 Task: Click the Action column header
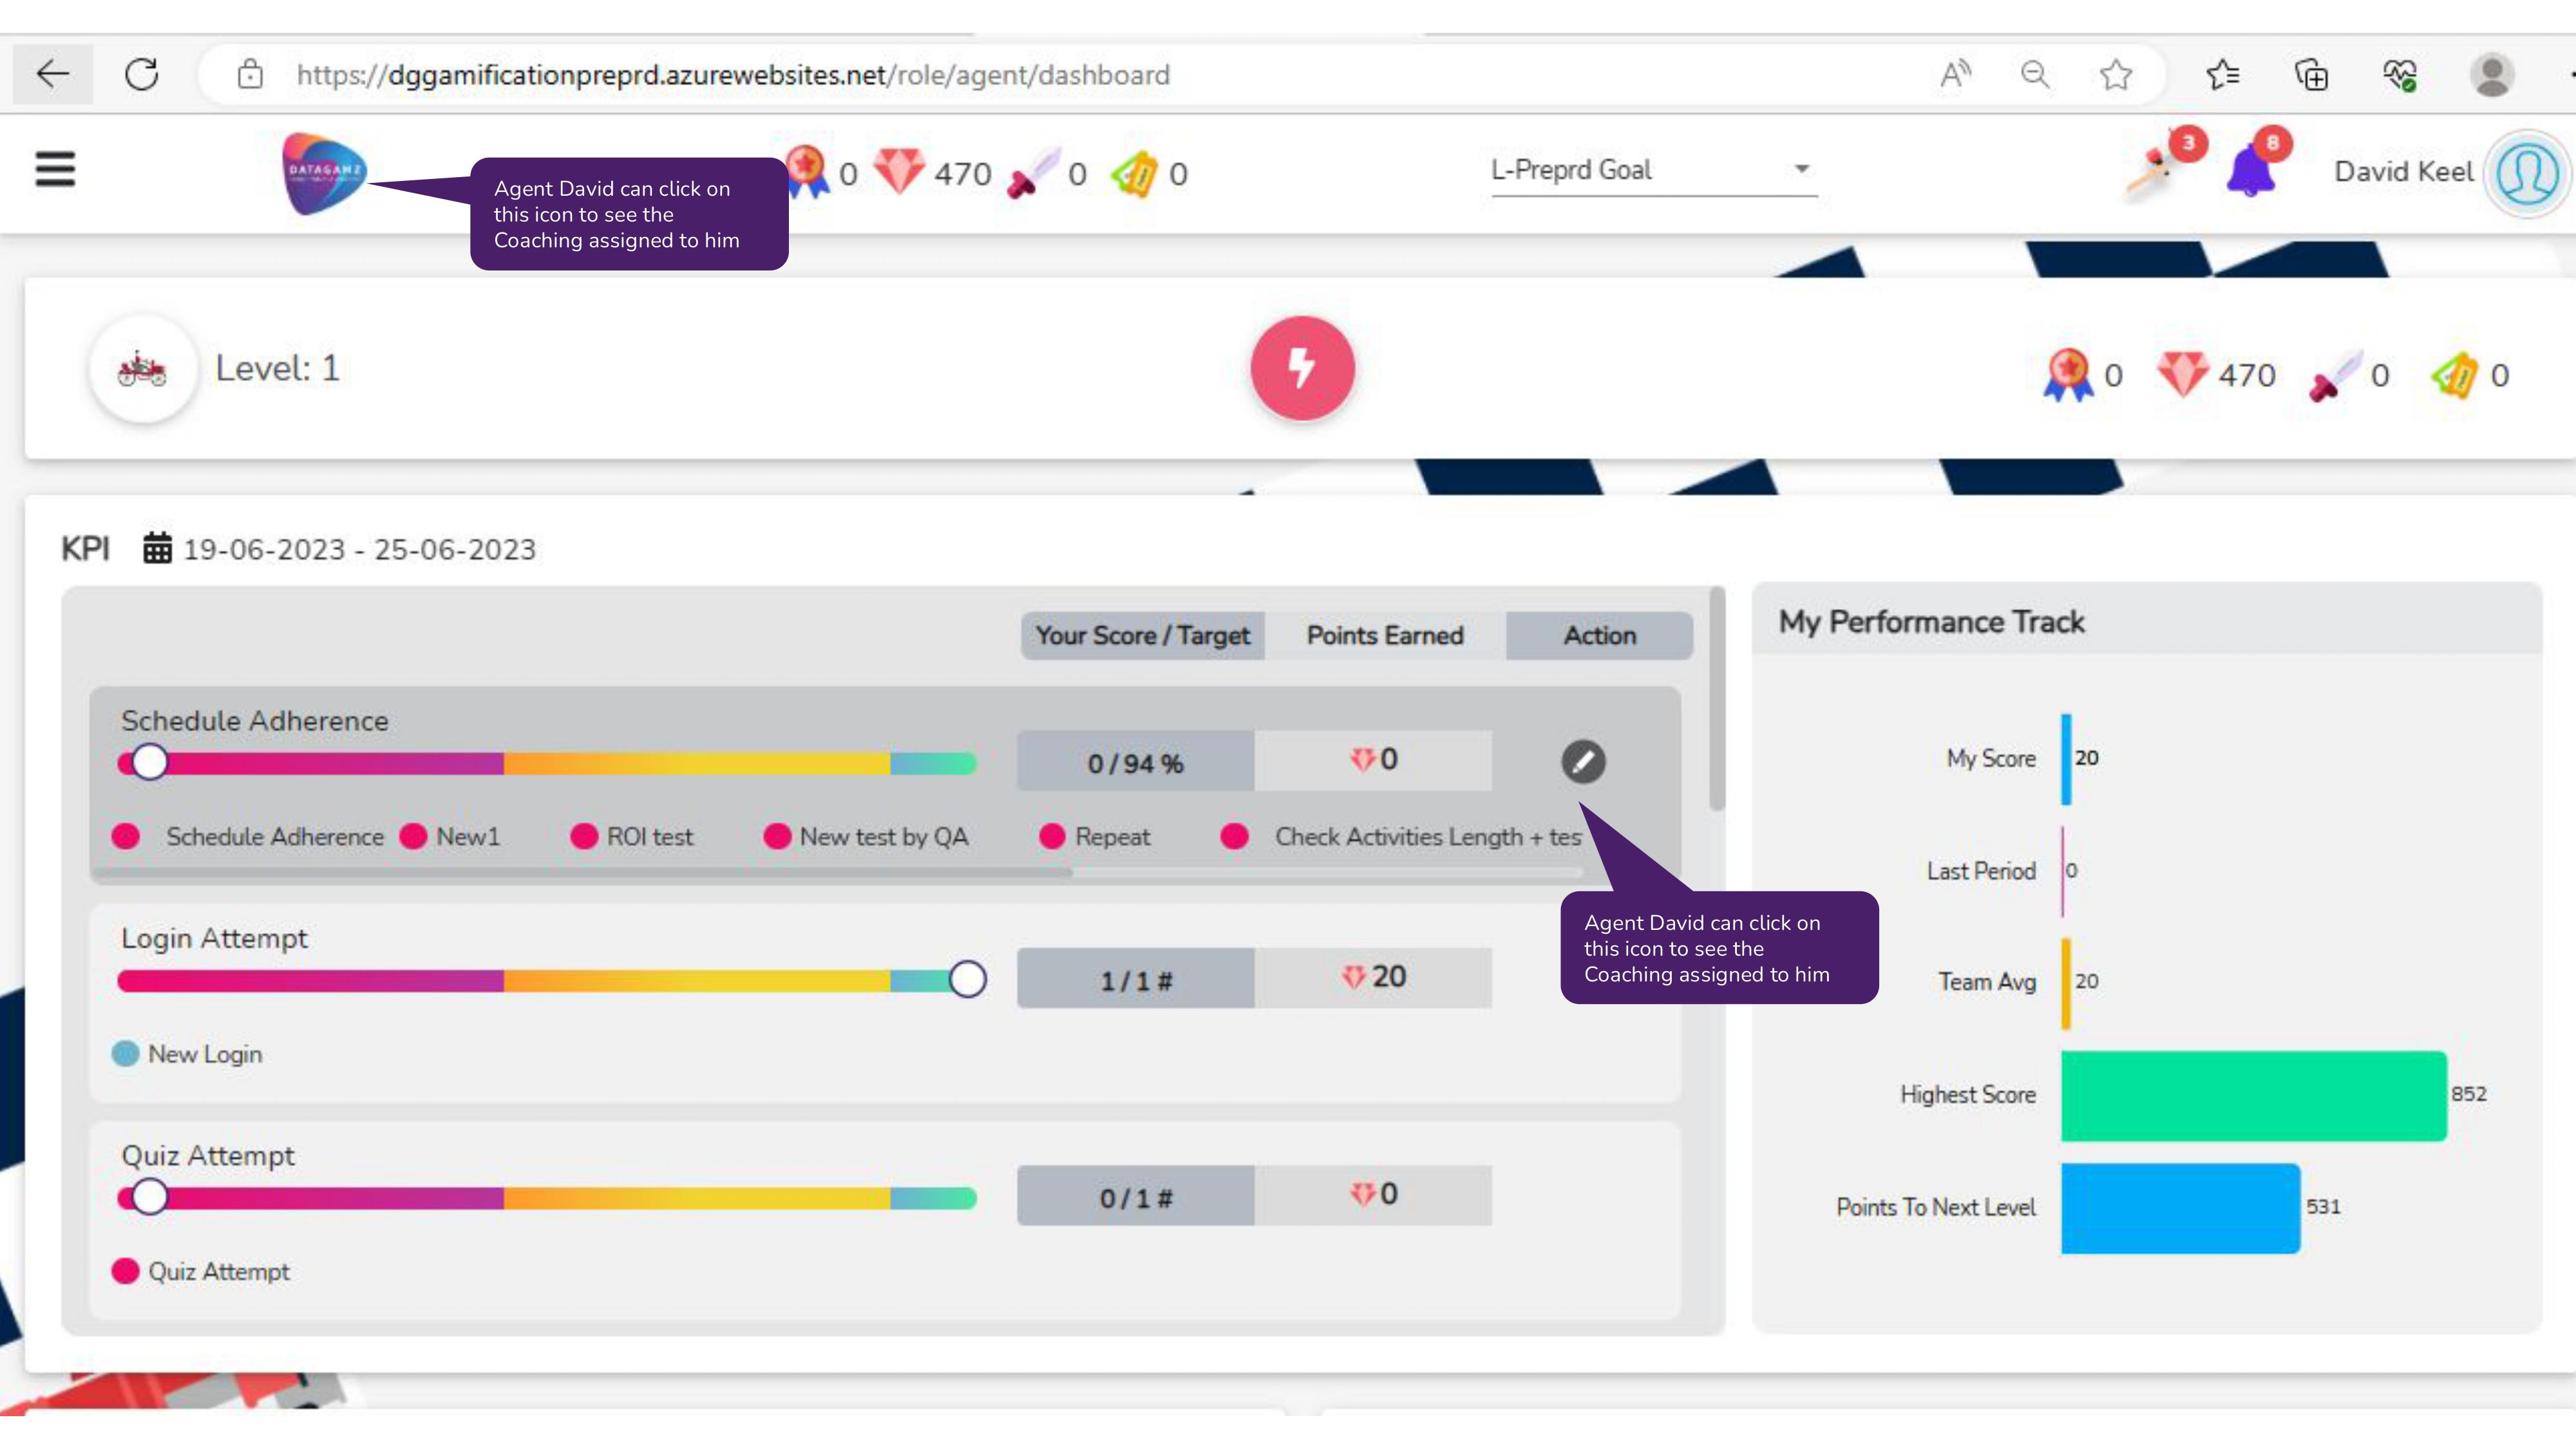(1599, 635)
